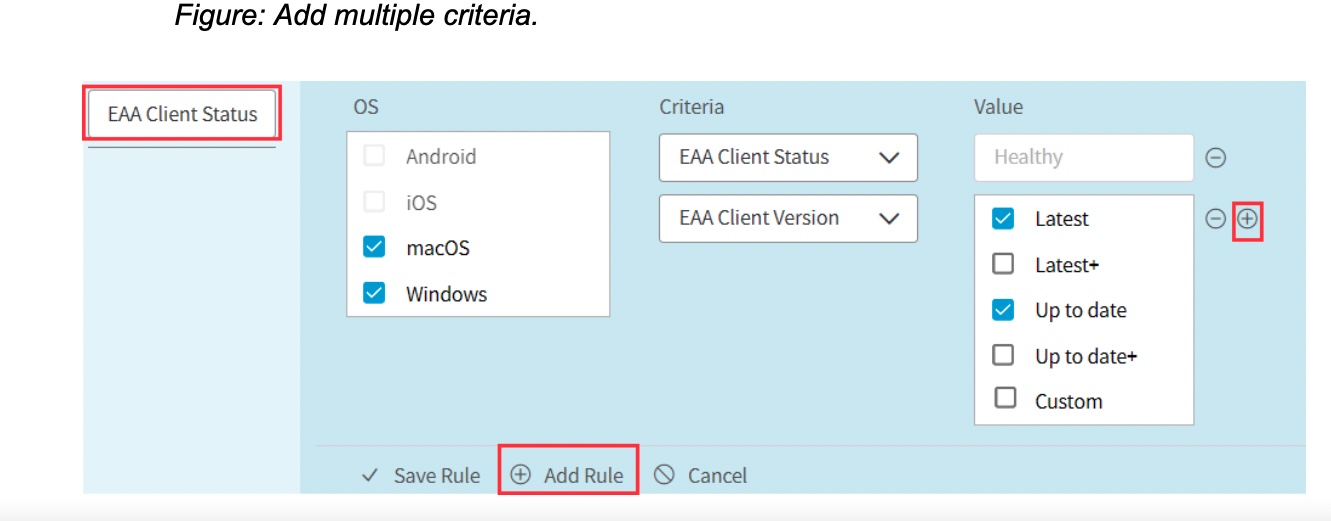Click the circled plus icon on Add Rule
Viewport: 1331px width, 521px height.
click(x=520, y=476)
